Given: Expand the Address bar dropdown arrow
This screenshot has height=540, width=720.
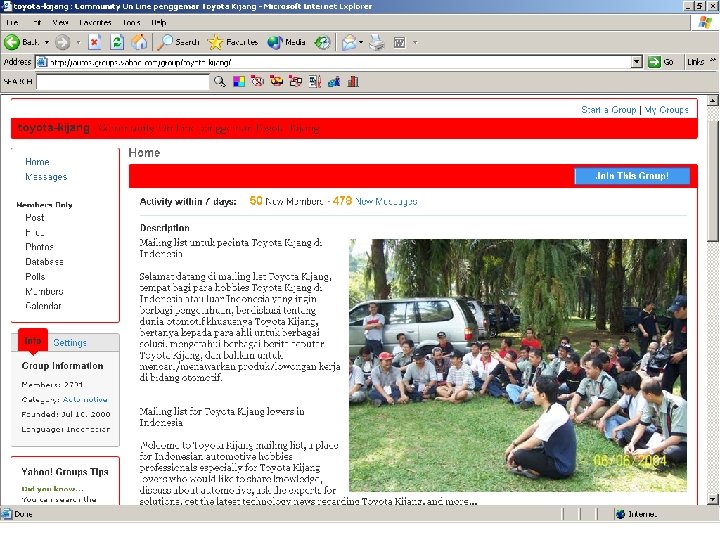Looking at the screenshot, I should click(636, 62).
